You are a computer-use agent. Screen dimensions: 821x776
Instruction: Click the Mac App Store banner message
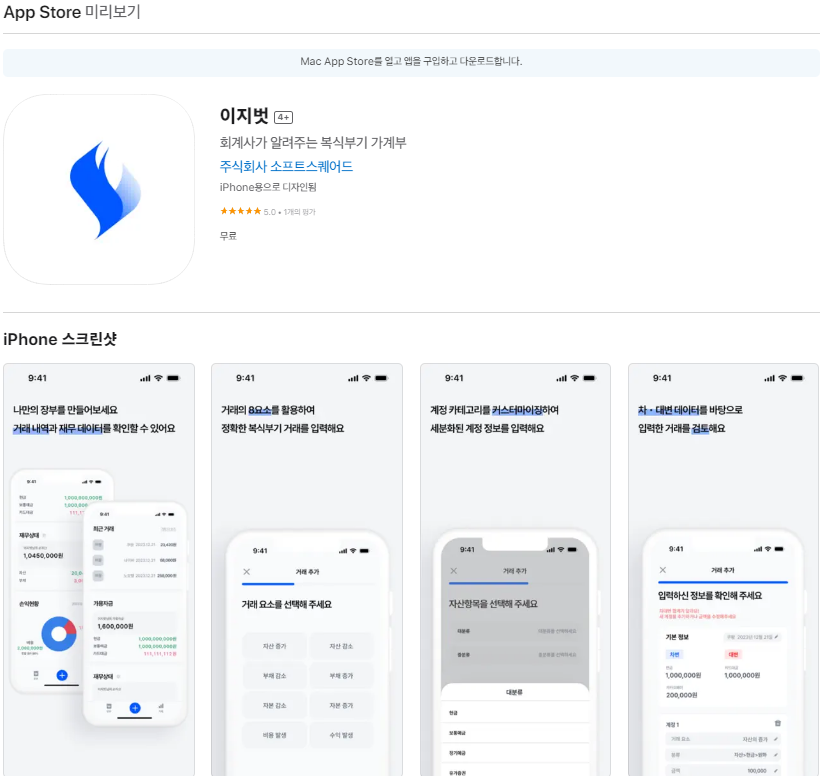[x=411, y=61]
